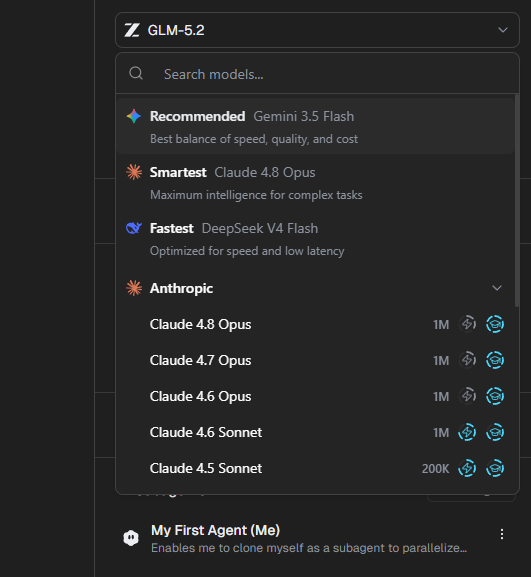
Task: Click the 1M context label for Claude 4.6 Sonnet
Action: 441,433
